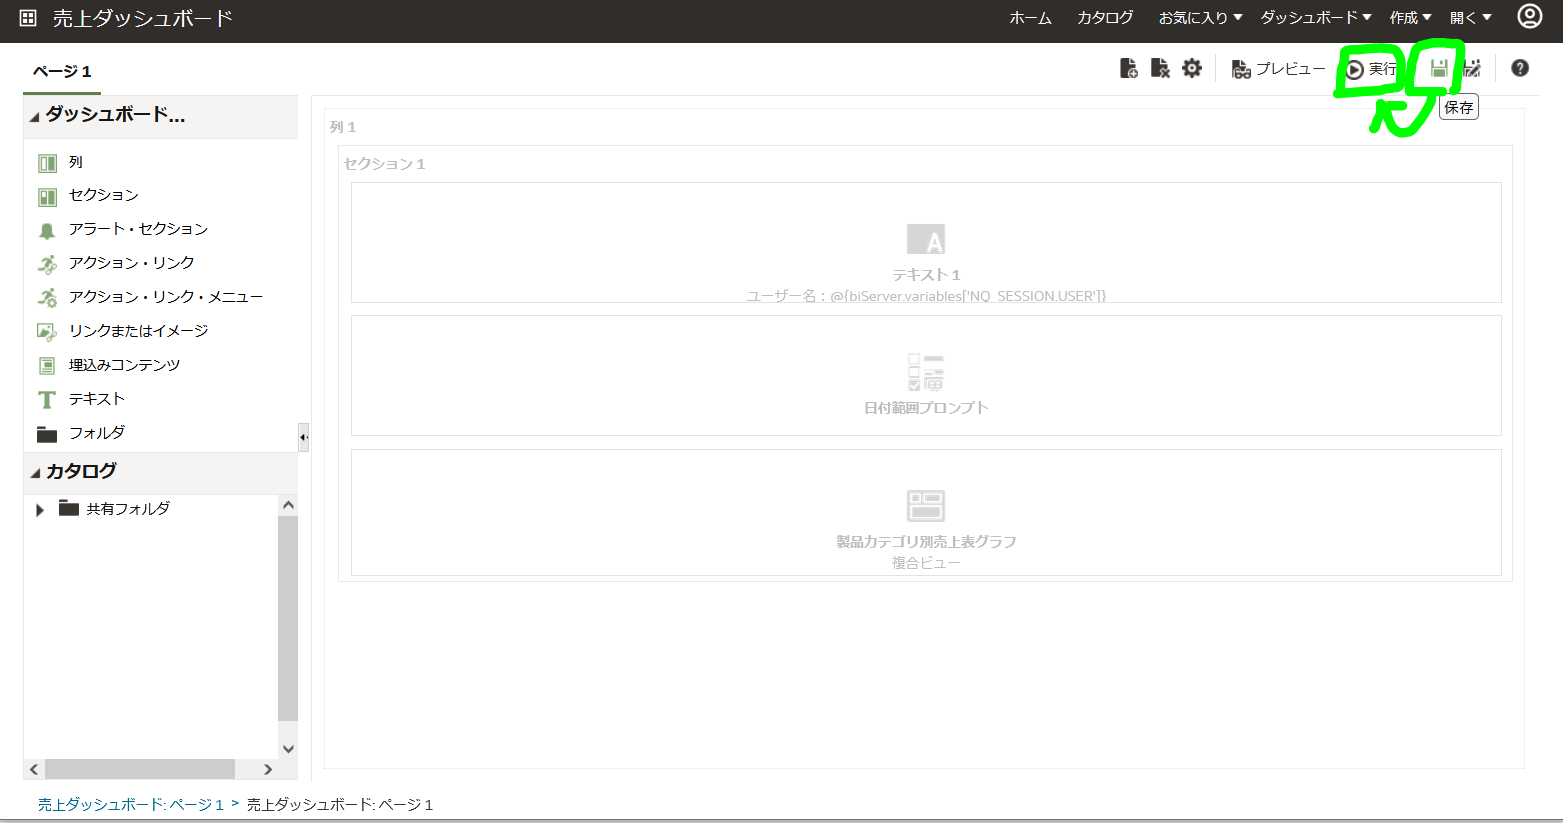The image size is (1563, 823).
Task: Open the お気に入り dropdown menu
Action: (1200, 18)
